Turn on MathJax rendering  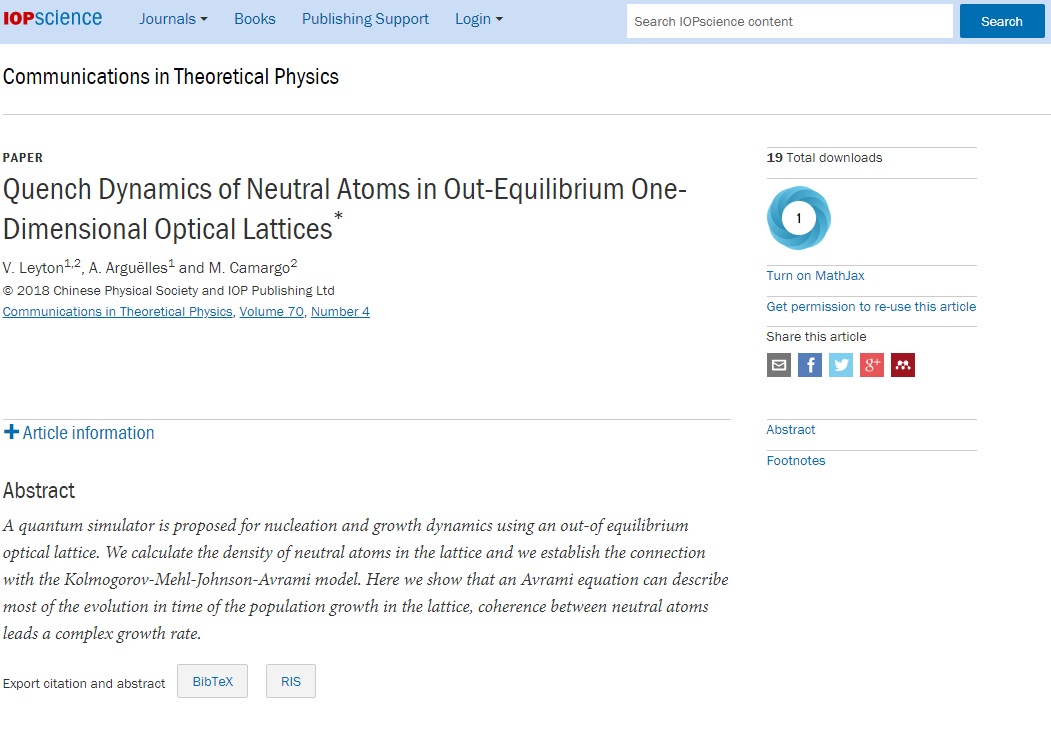[815, 276]
